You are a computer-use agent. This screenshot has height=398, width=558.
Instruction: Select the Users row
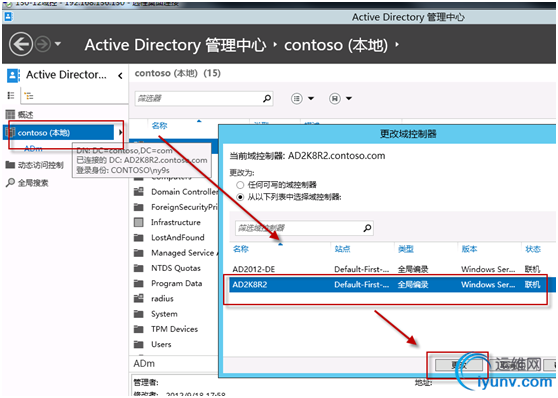(x=176, y=345)
